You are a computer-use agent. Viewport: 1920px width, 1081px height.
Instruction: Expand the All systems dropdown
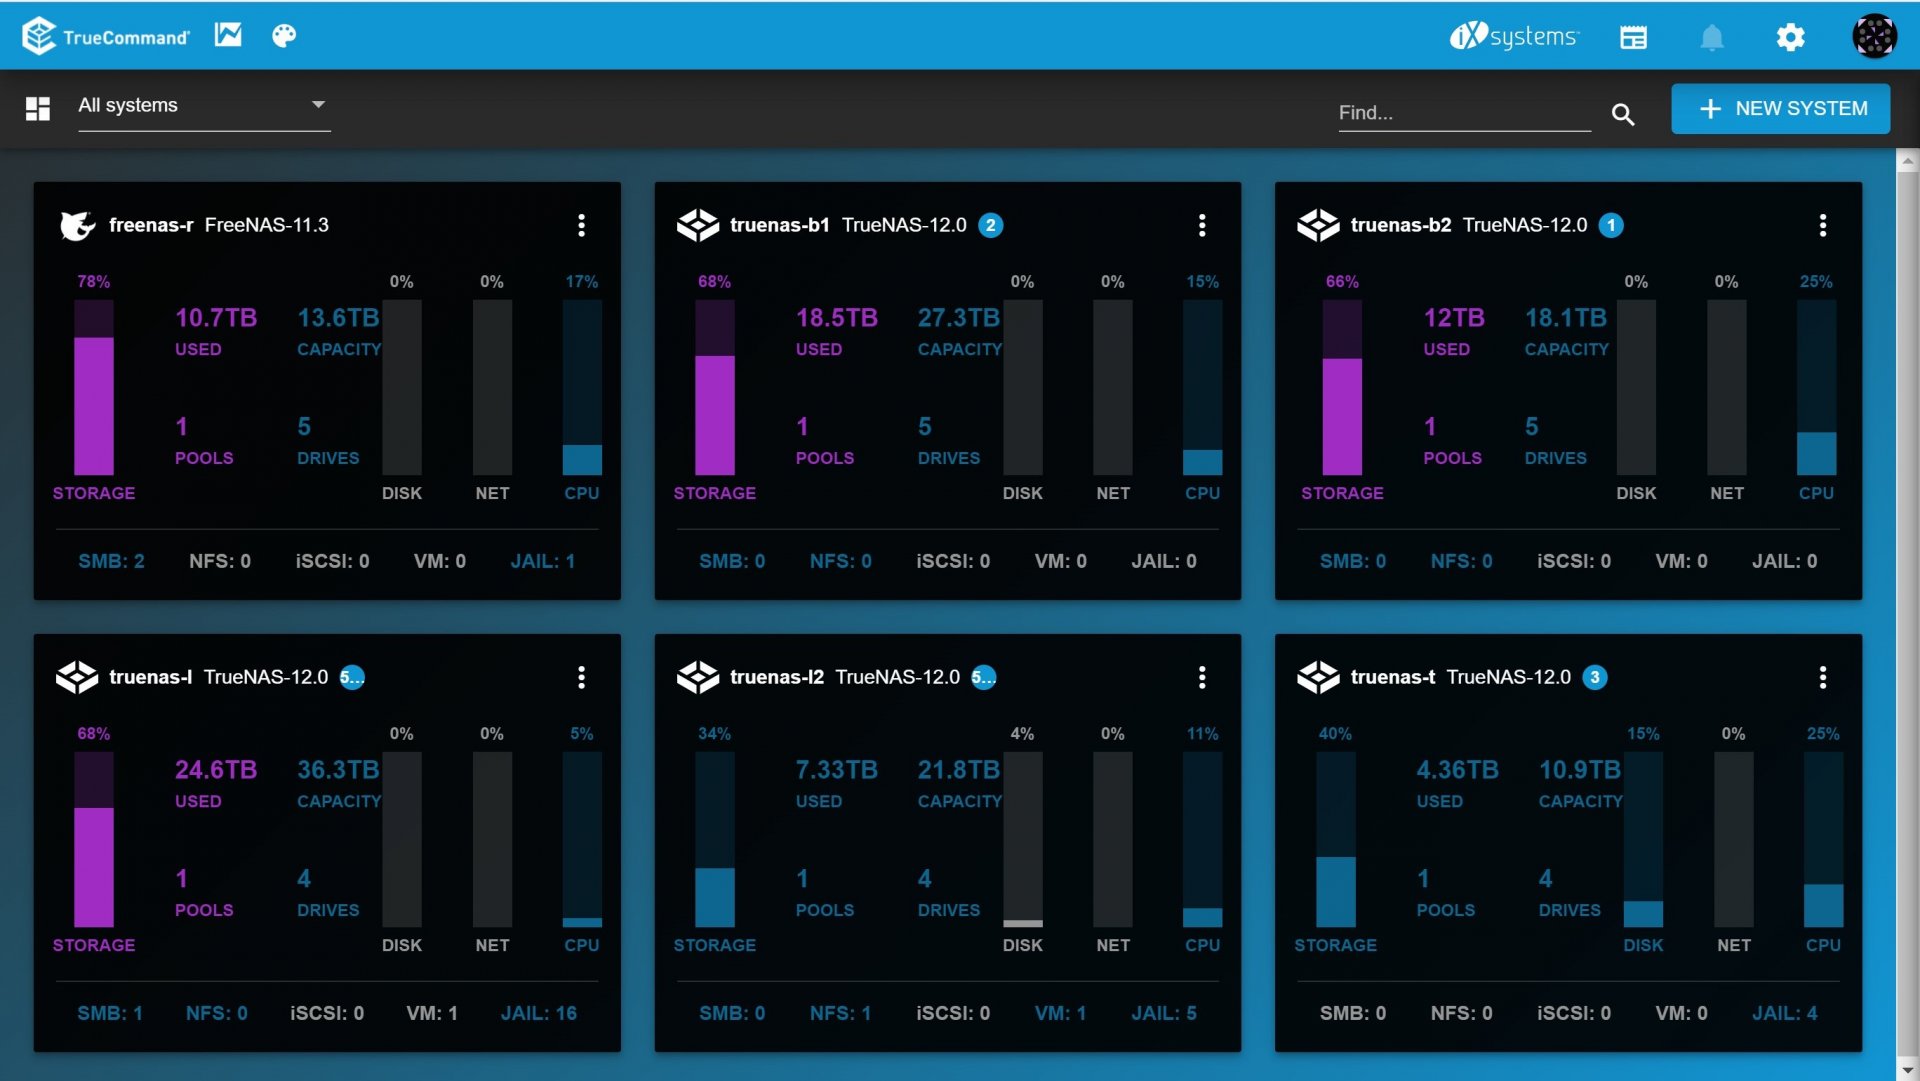coord(204,106)
